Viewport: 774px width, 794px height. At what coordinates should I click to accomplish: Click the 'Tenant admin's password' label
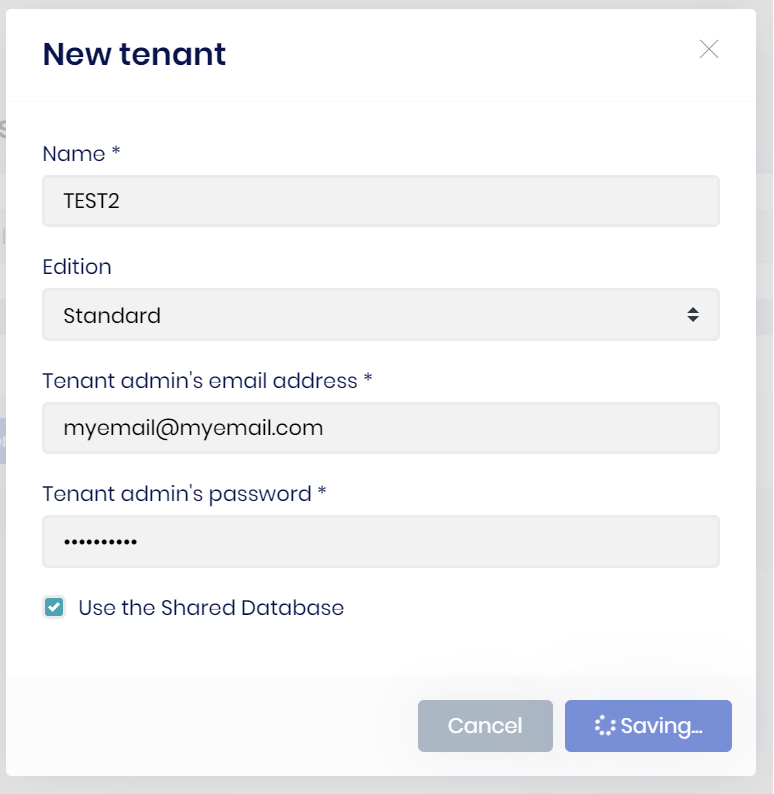point(185,494)
